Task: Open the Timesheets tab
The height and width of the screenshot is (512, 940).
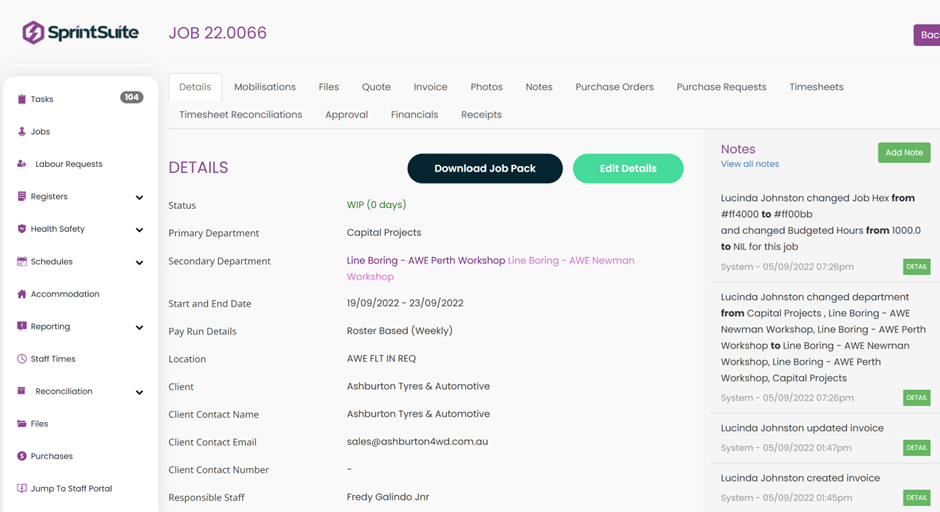Action: pos(816,87)
